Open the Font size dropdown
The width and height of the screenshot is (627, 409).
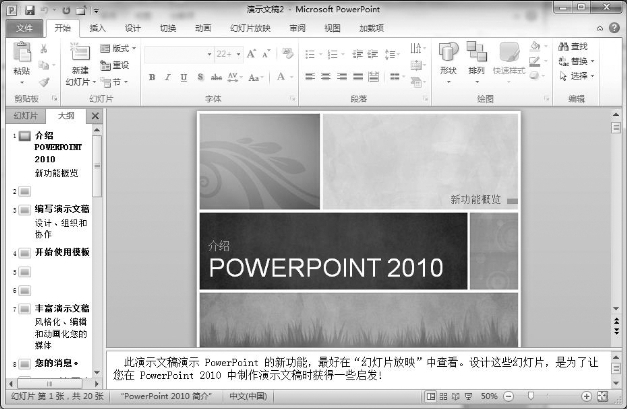[x=239, y=54]
